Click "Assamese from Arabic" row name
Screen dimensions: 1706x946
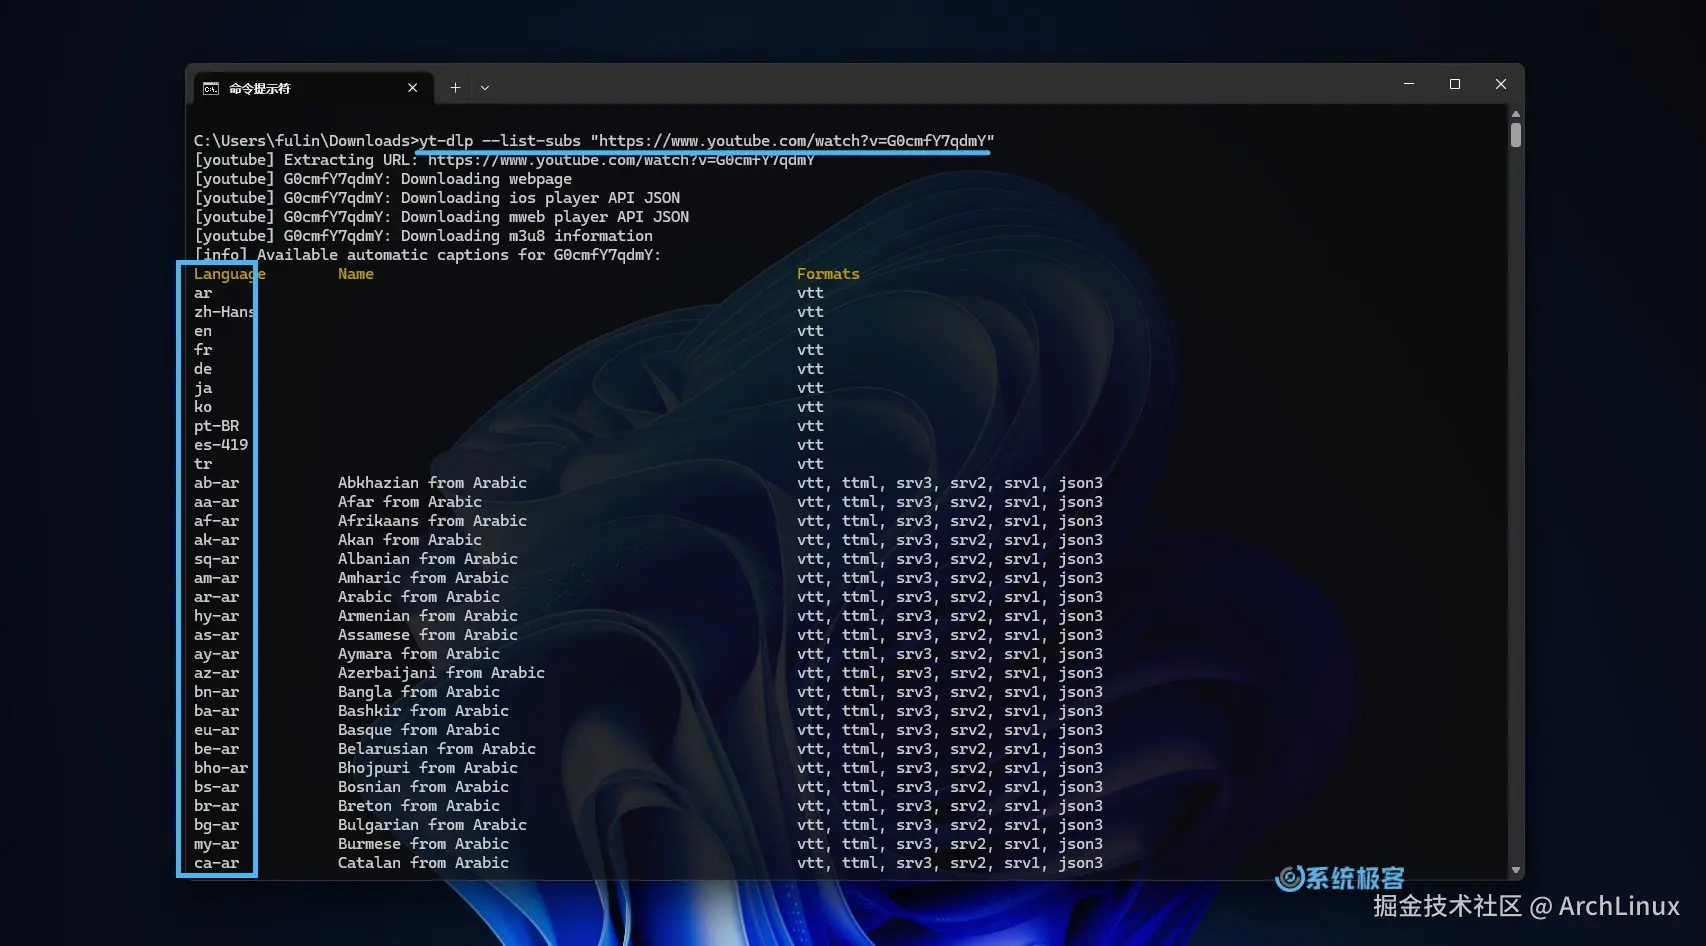tap(428, 635)
